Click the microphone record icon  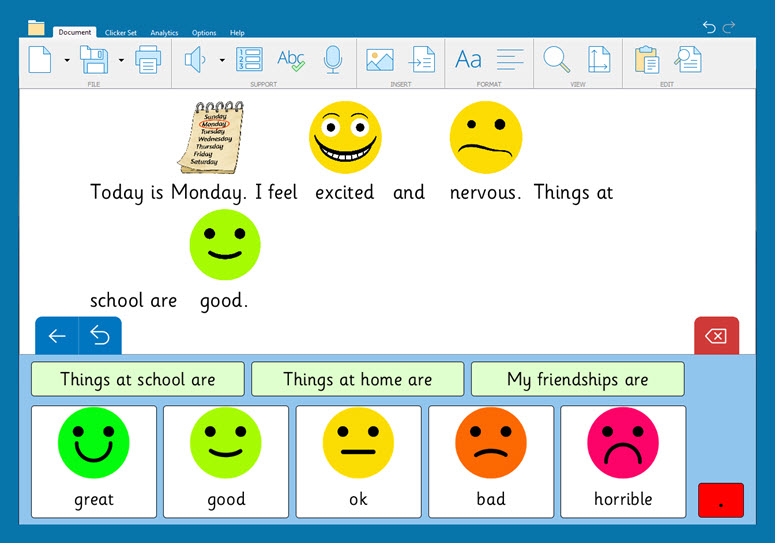(x=333, y=60)
